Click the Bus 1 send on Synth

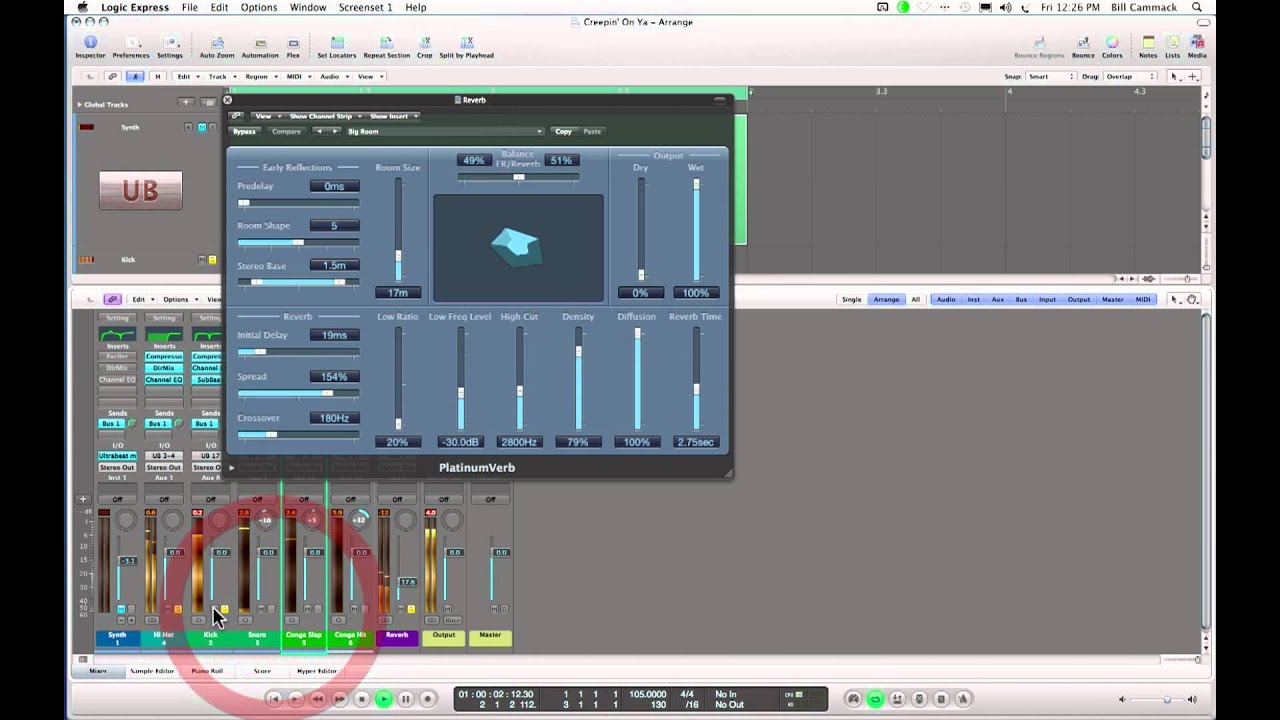click(x=110, y=424)
